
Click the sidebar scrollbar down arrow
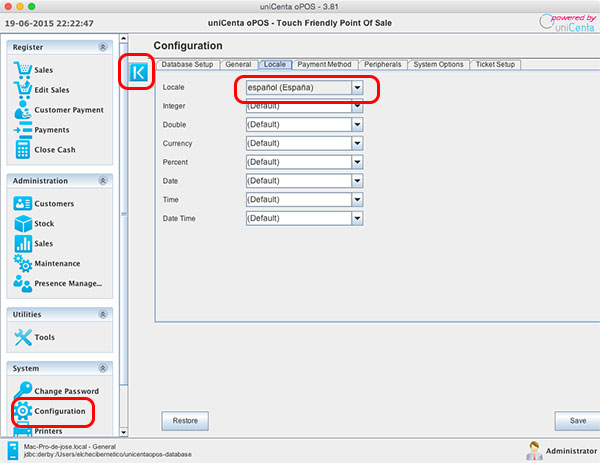click(x=123, y=432)
